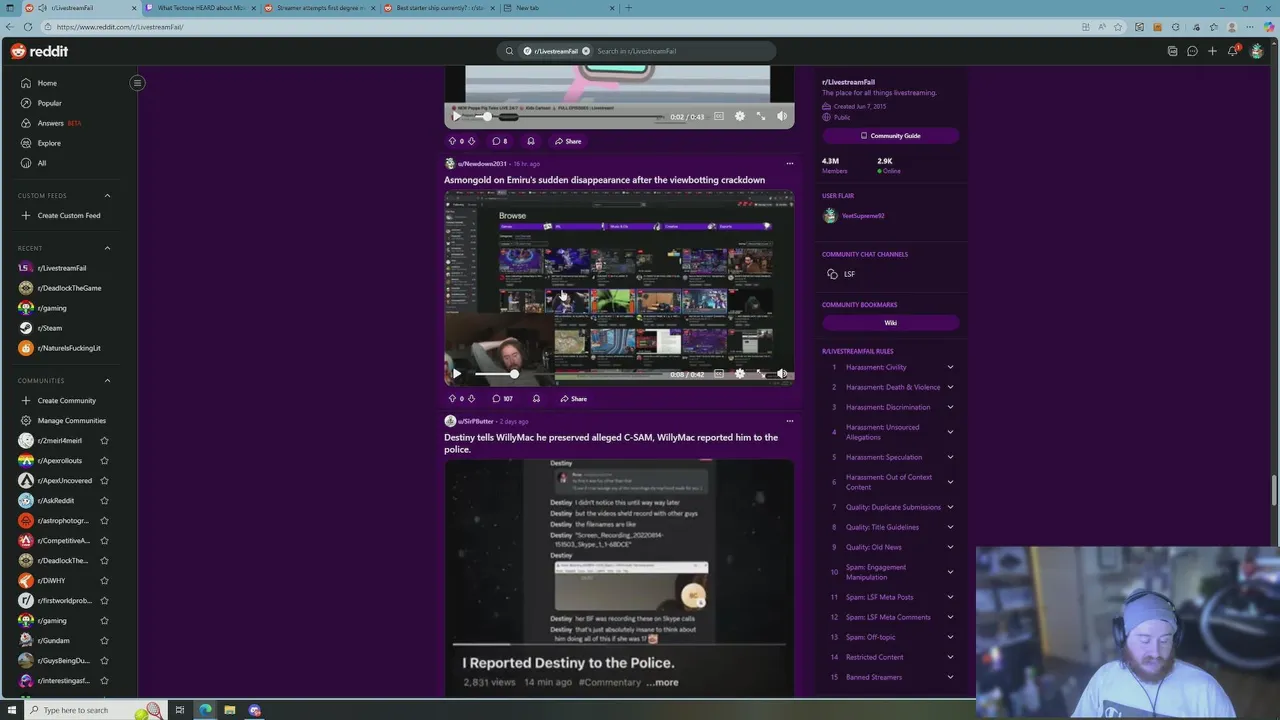Seek along the Asmongold video progress bar
1280x720 pixels.
click(568, 374)
